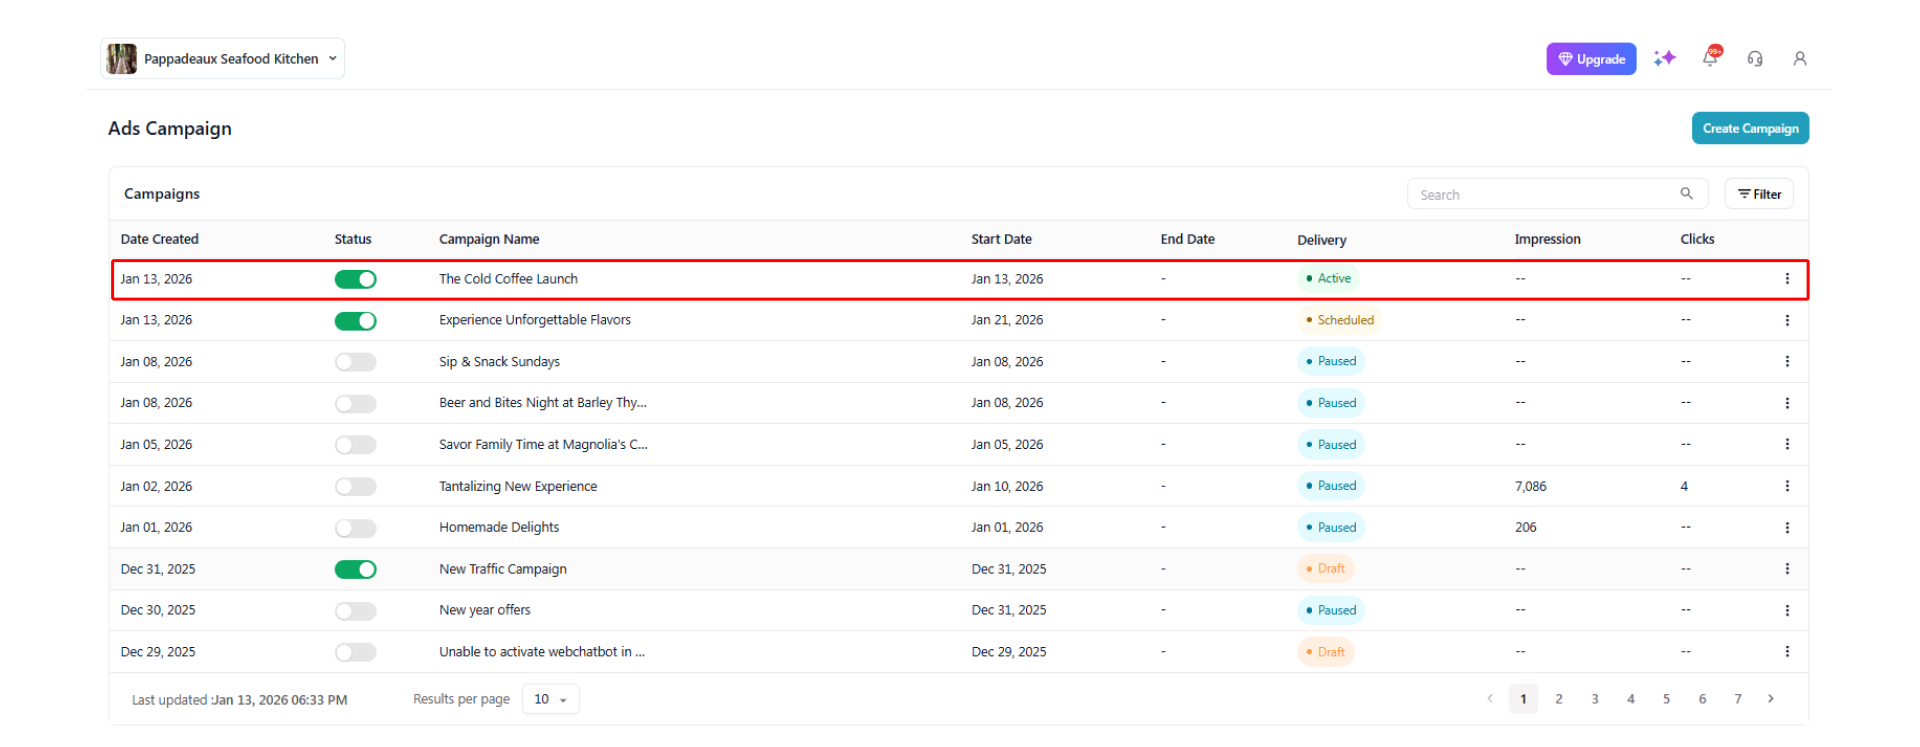Open options menu for The Cold Coffee Launch

click(1787, 279)
